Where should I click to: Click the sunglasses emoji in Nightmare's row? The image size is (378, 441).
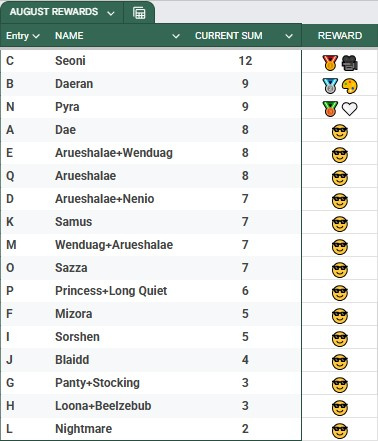[340, 431]
